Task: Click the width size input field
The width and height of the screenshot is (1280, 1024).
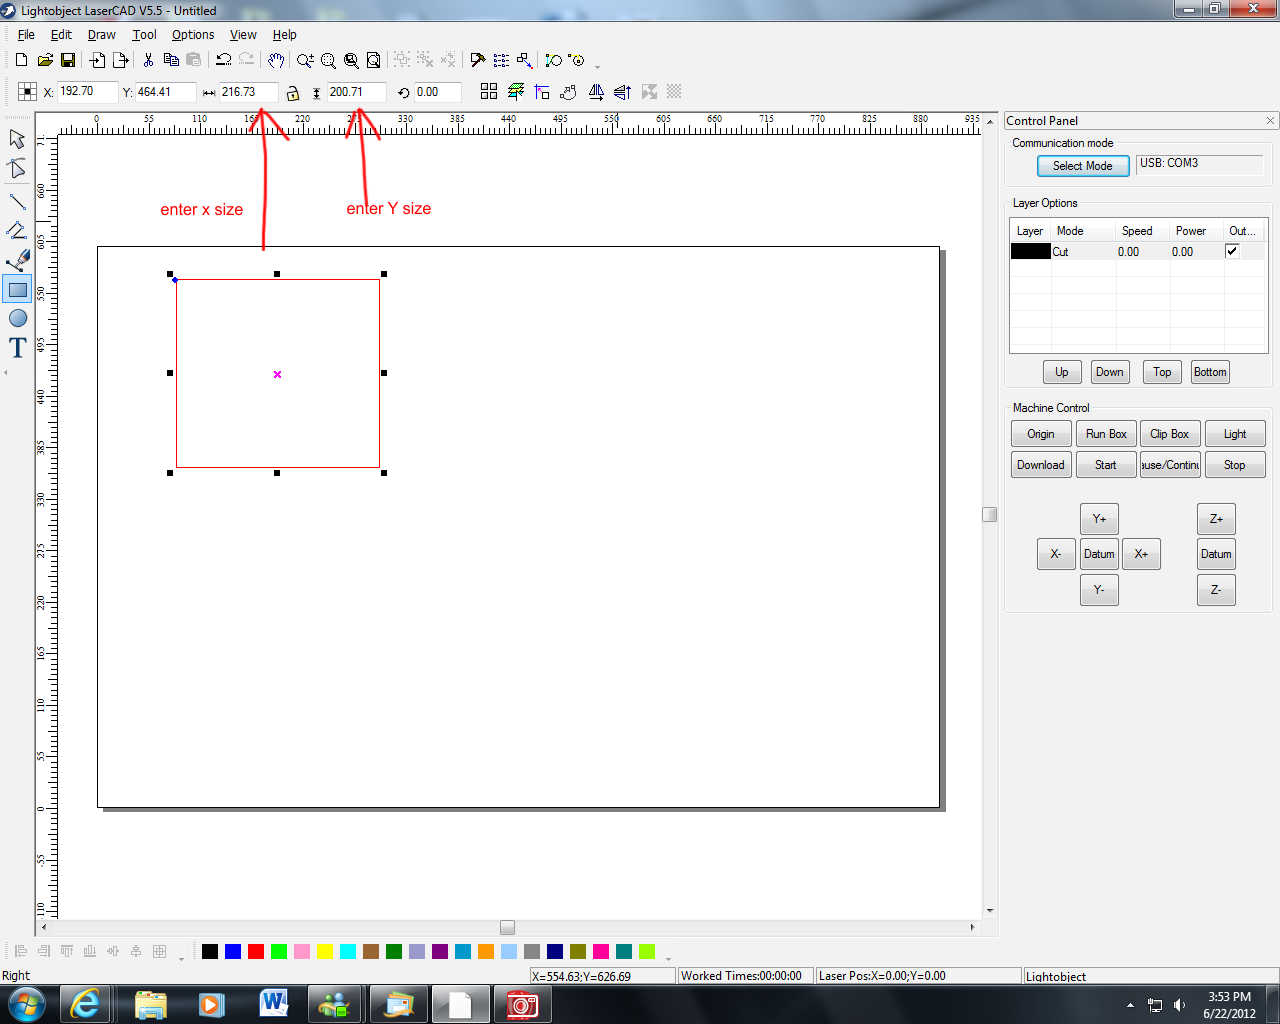Action: pyautogui.click(x=247, y=92)
